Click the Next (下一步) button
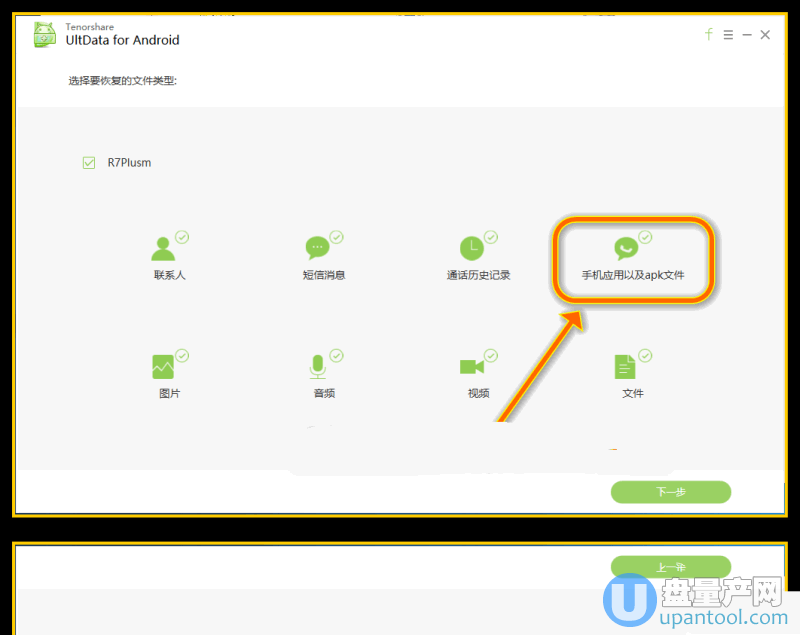Screen dimensions: 800x635 click(670, 492)
